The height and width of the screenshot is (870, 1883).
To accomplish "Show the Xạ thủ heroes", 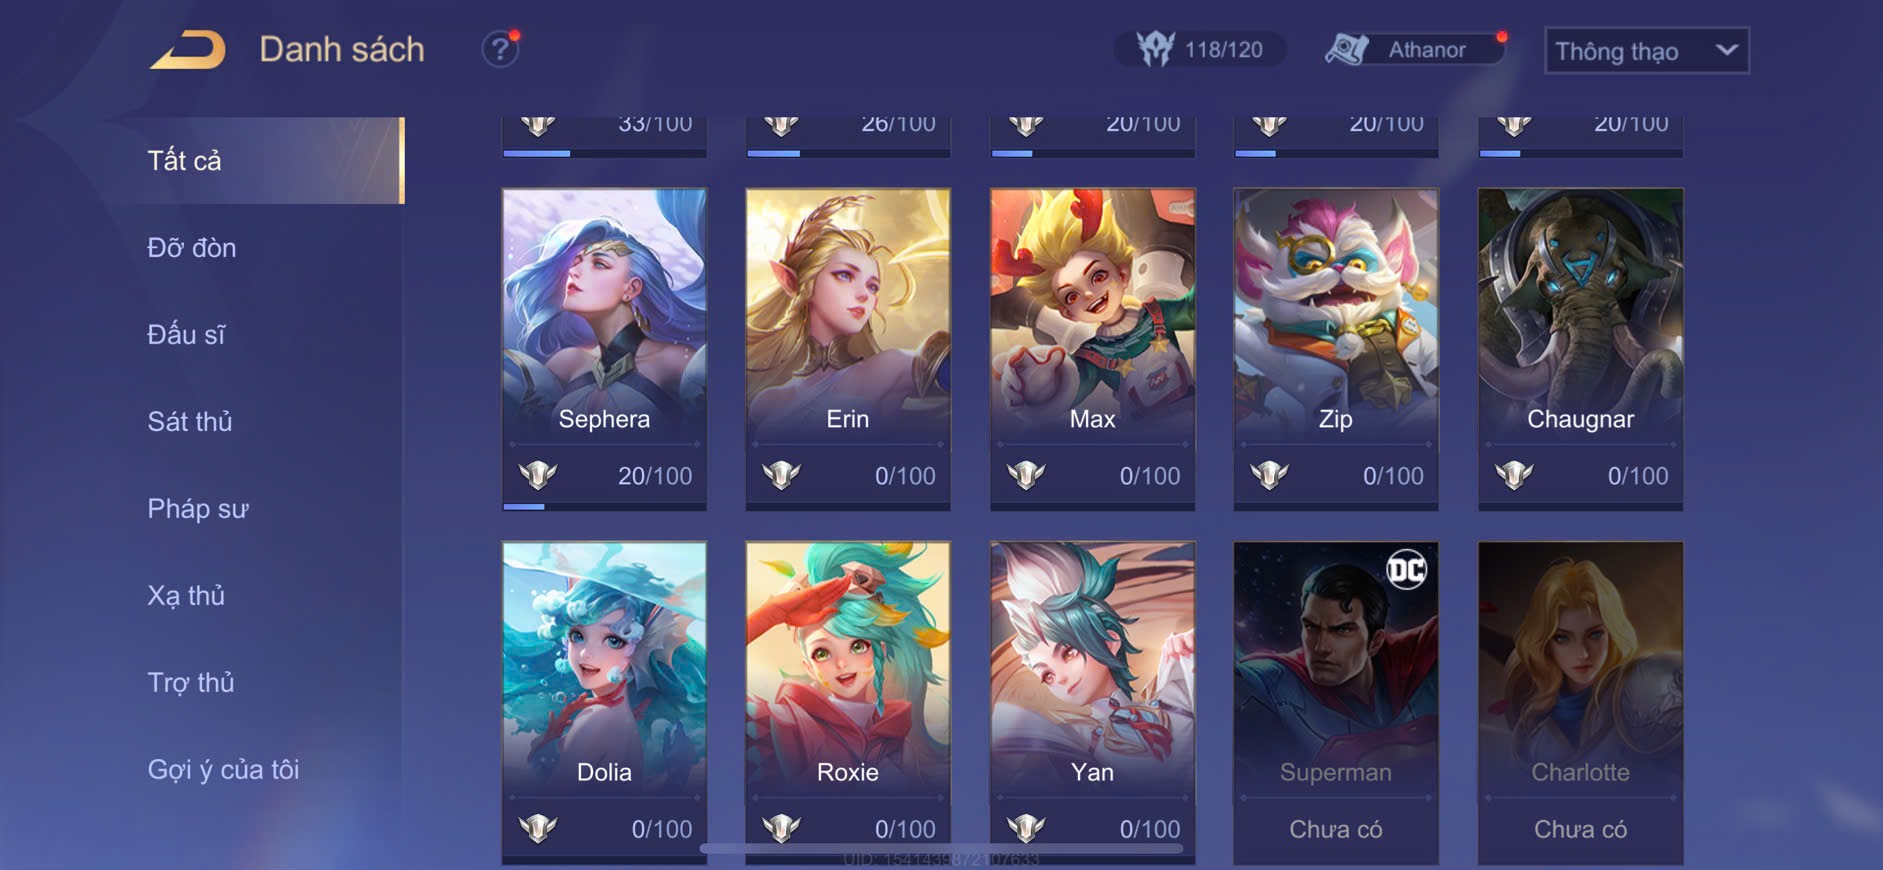I will pyautogui.click(x=186, y=596).
